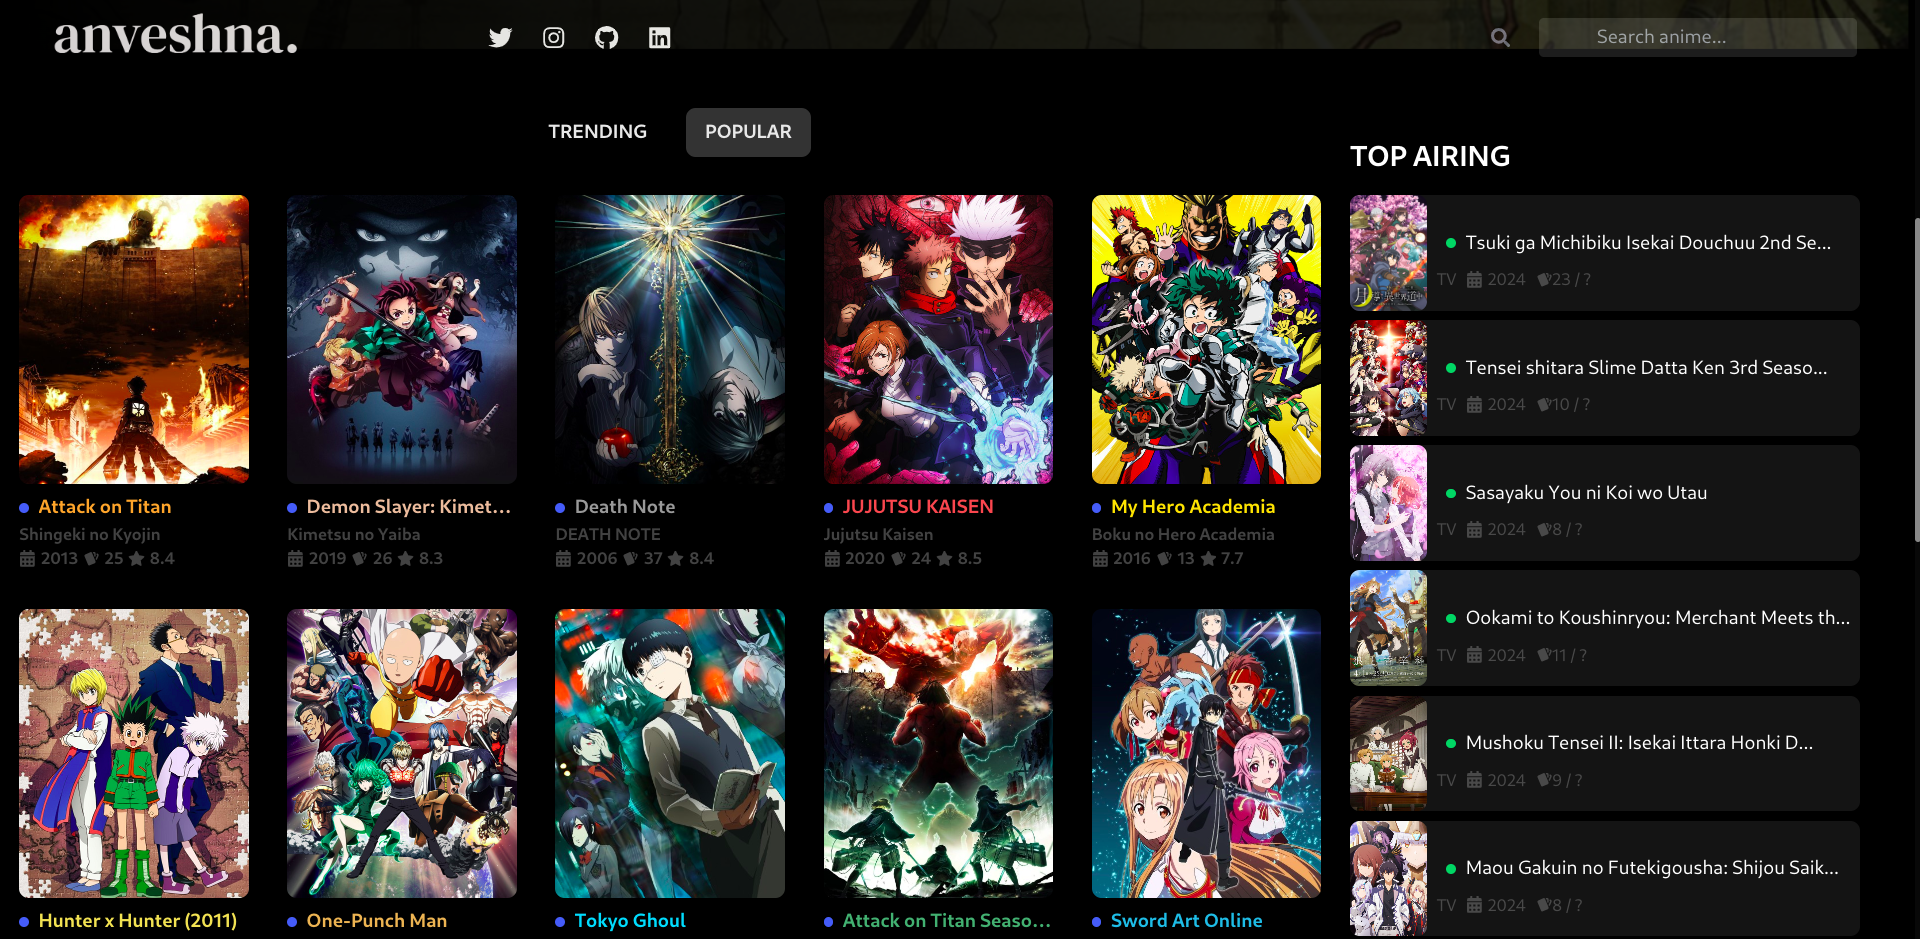Open the Twitter profile icon
The height and width of the screenshot is (939, 1920).
click(x=500, y=38)
